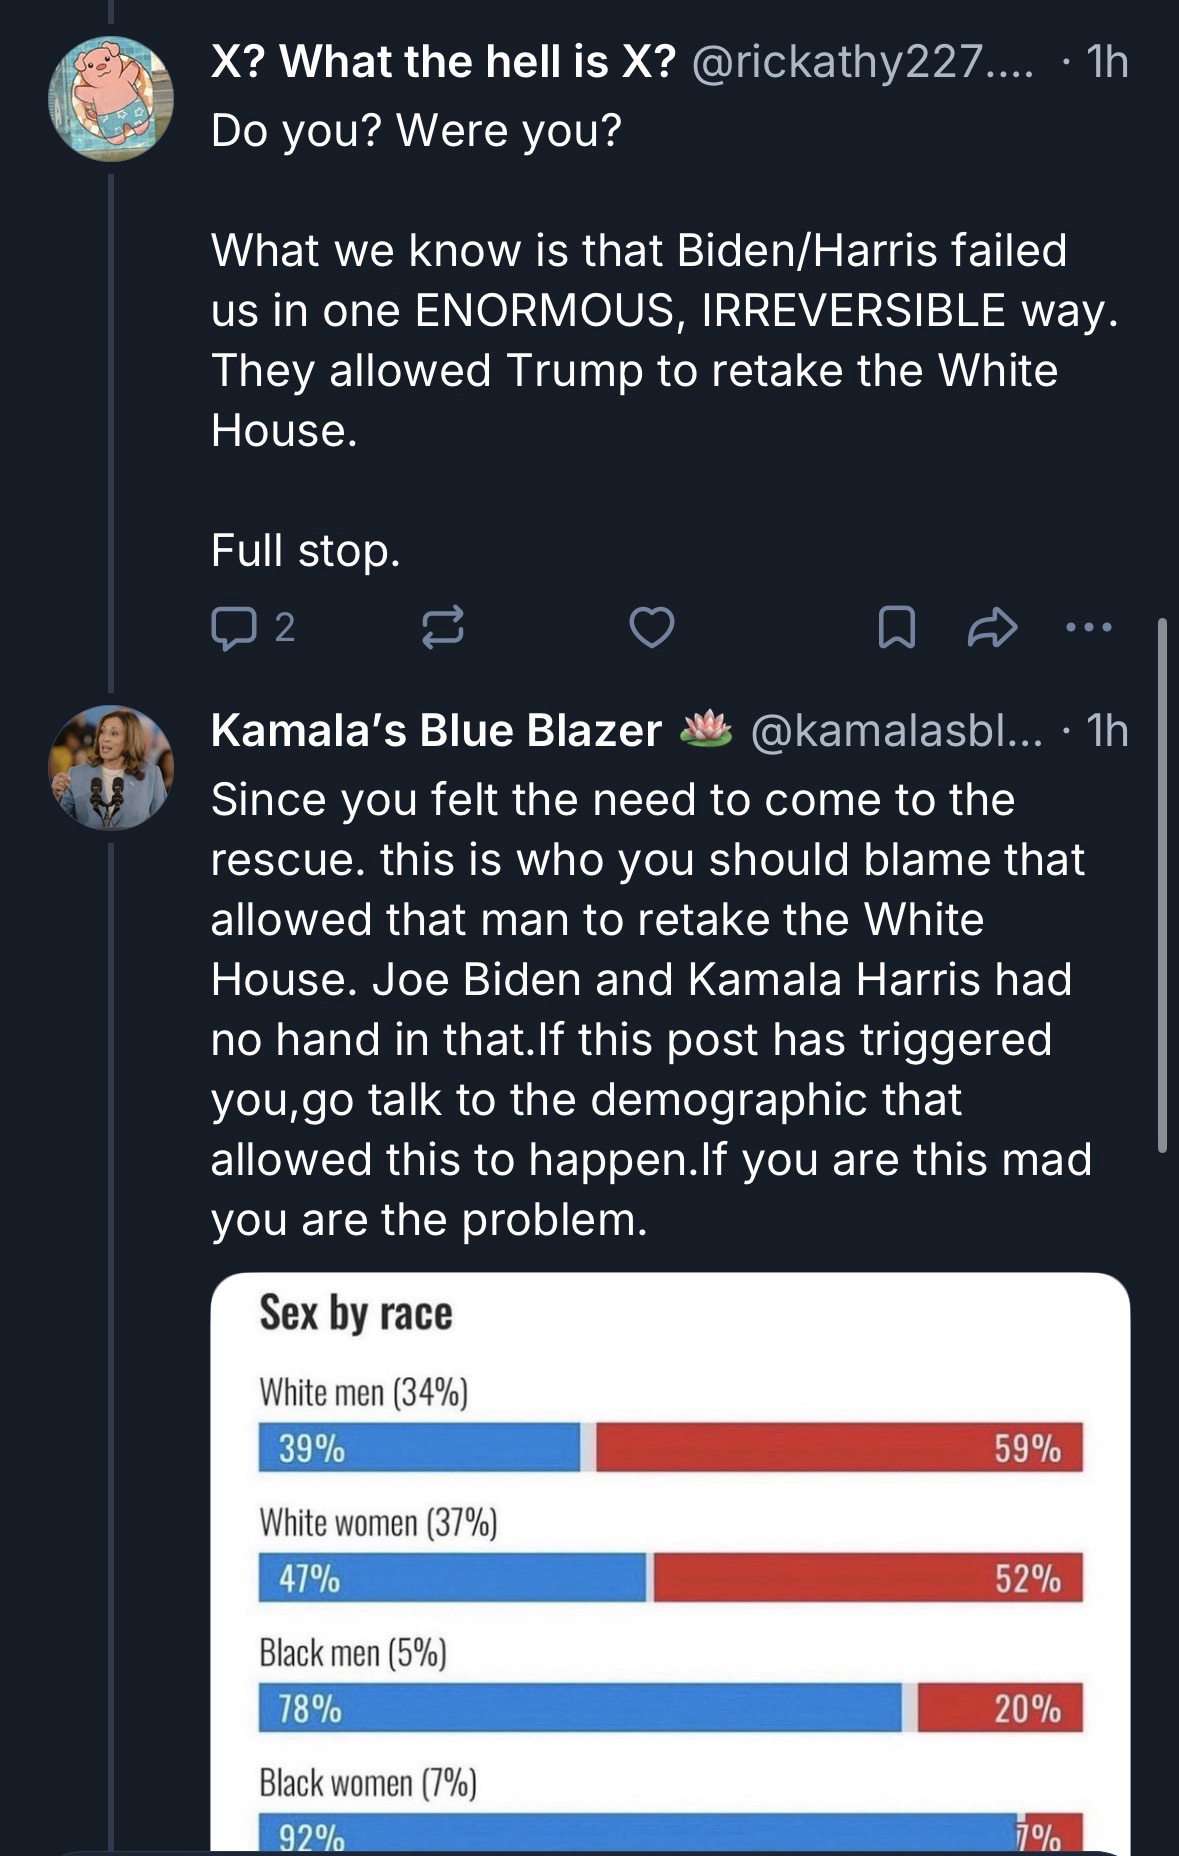Click the @kamalasbl handle

[x=895, y=731]
